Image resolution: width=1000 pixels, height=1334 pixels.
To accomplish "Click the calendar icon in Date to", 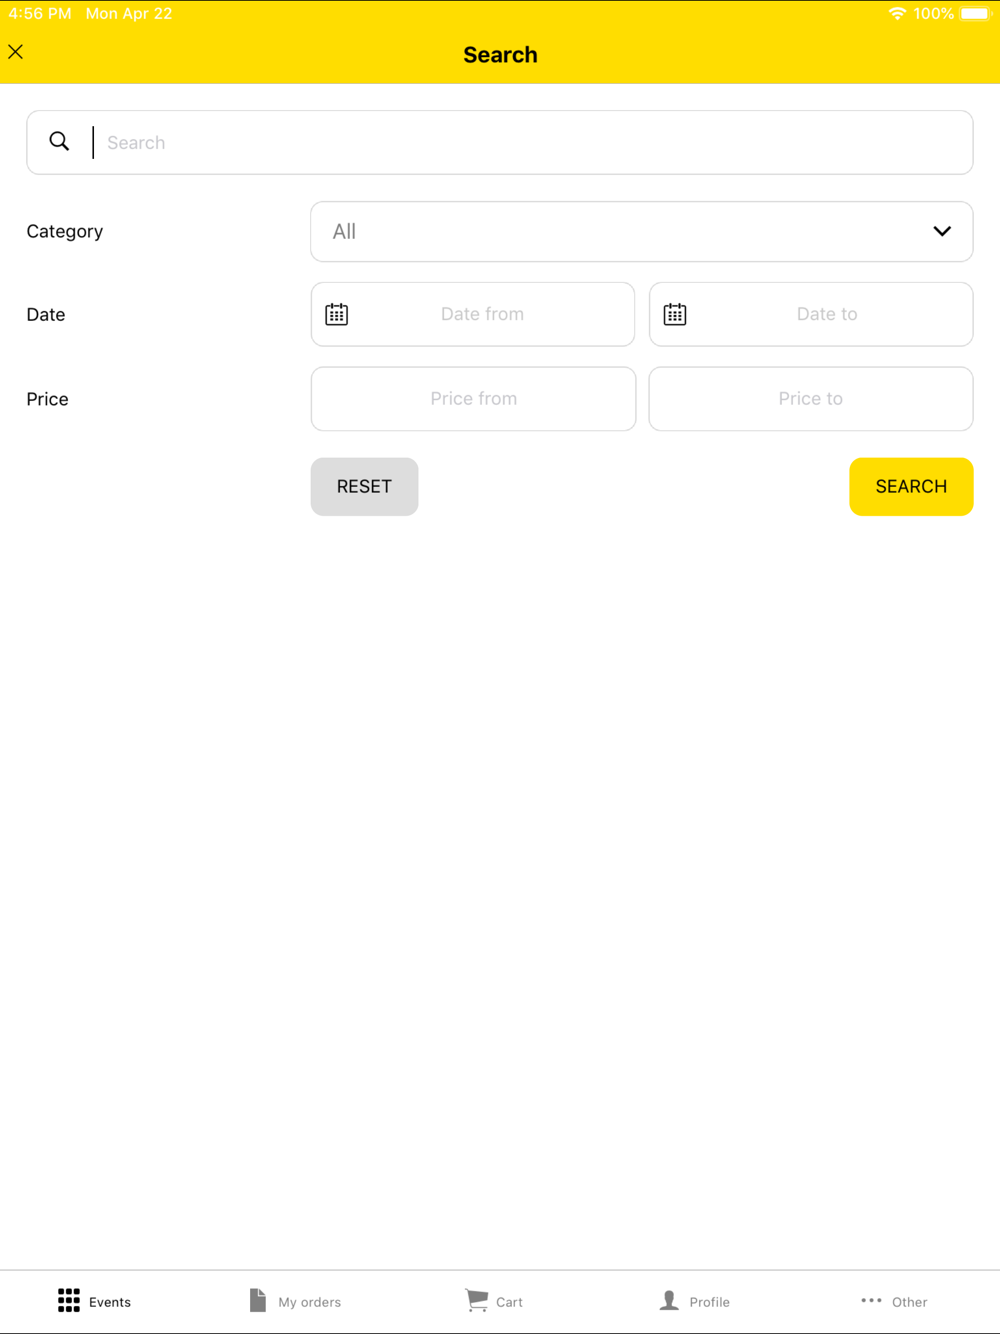I will click(x=675, y=314).
